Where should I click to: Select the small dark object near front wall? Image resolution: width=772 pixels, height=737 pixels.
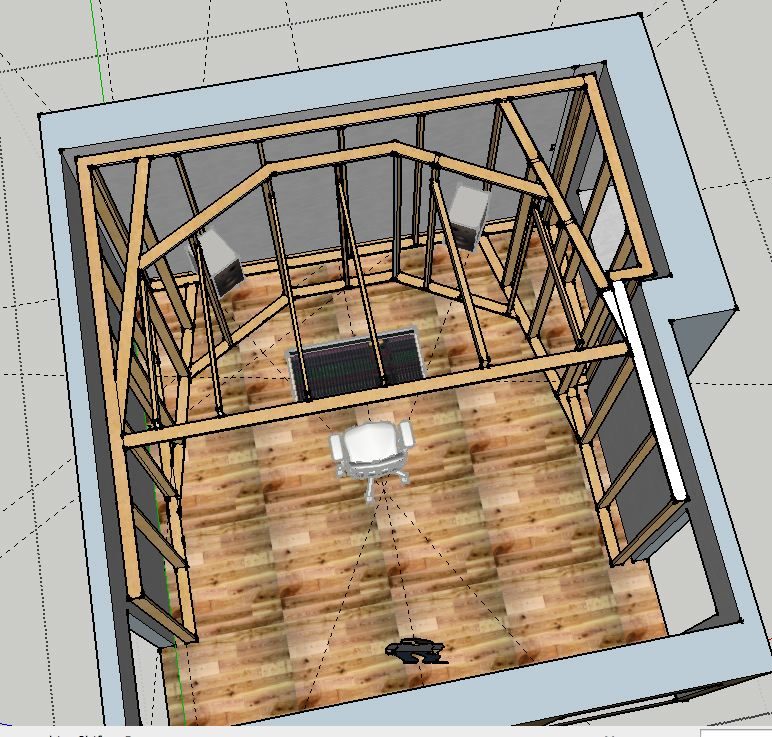[x=417, y=651]
